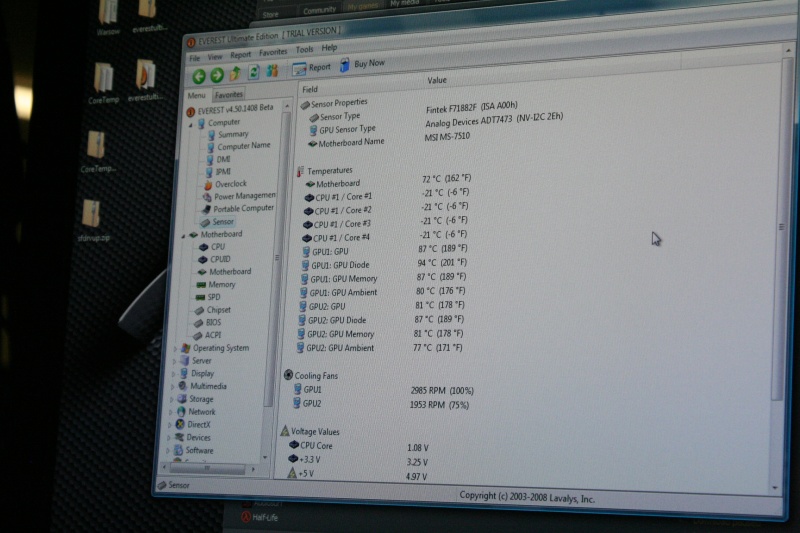Select Computer Name in the tree
Viewport: 800px width, 533px height.
click(238, 146)
